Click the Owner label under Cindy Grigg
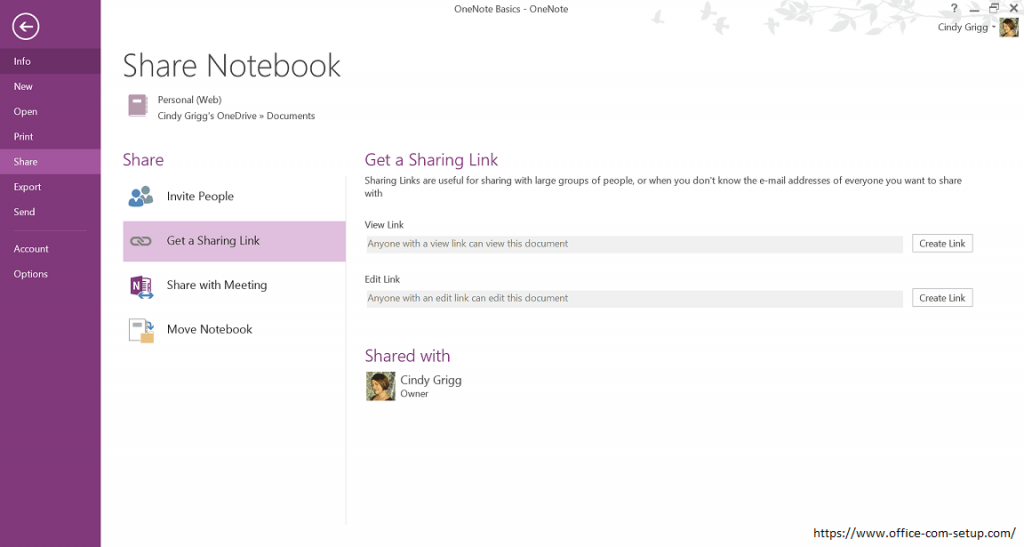The width and height of the screenshot is (1024, 547). point(414,394)
